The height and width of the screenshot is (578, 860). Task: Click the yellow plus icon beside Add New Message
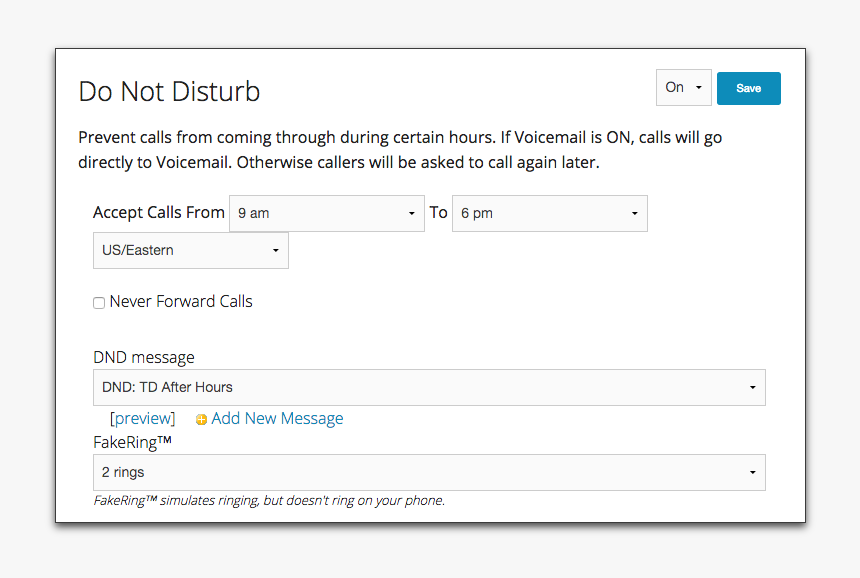coord(201,420)
